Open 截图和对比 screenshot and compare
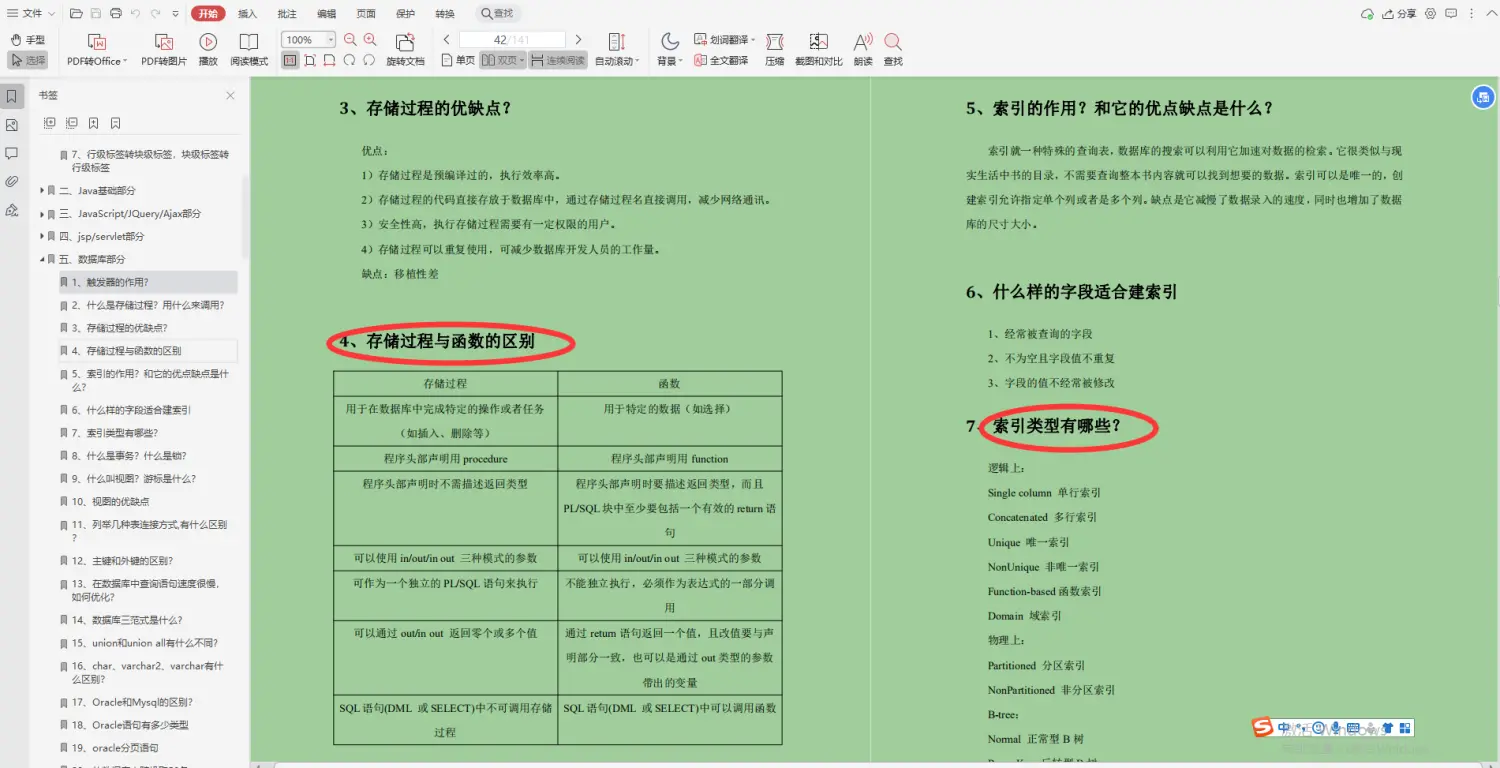This screenshot has height=768, width=1500. pos(819,50)
